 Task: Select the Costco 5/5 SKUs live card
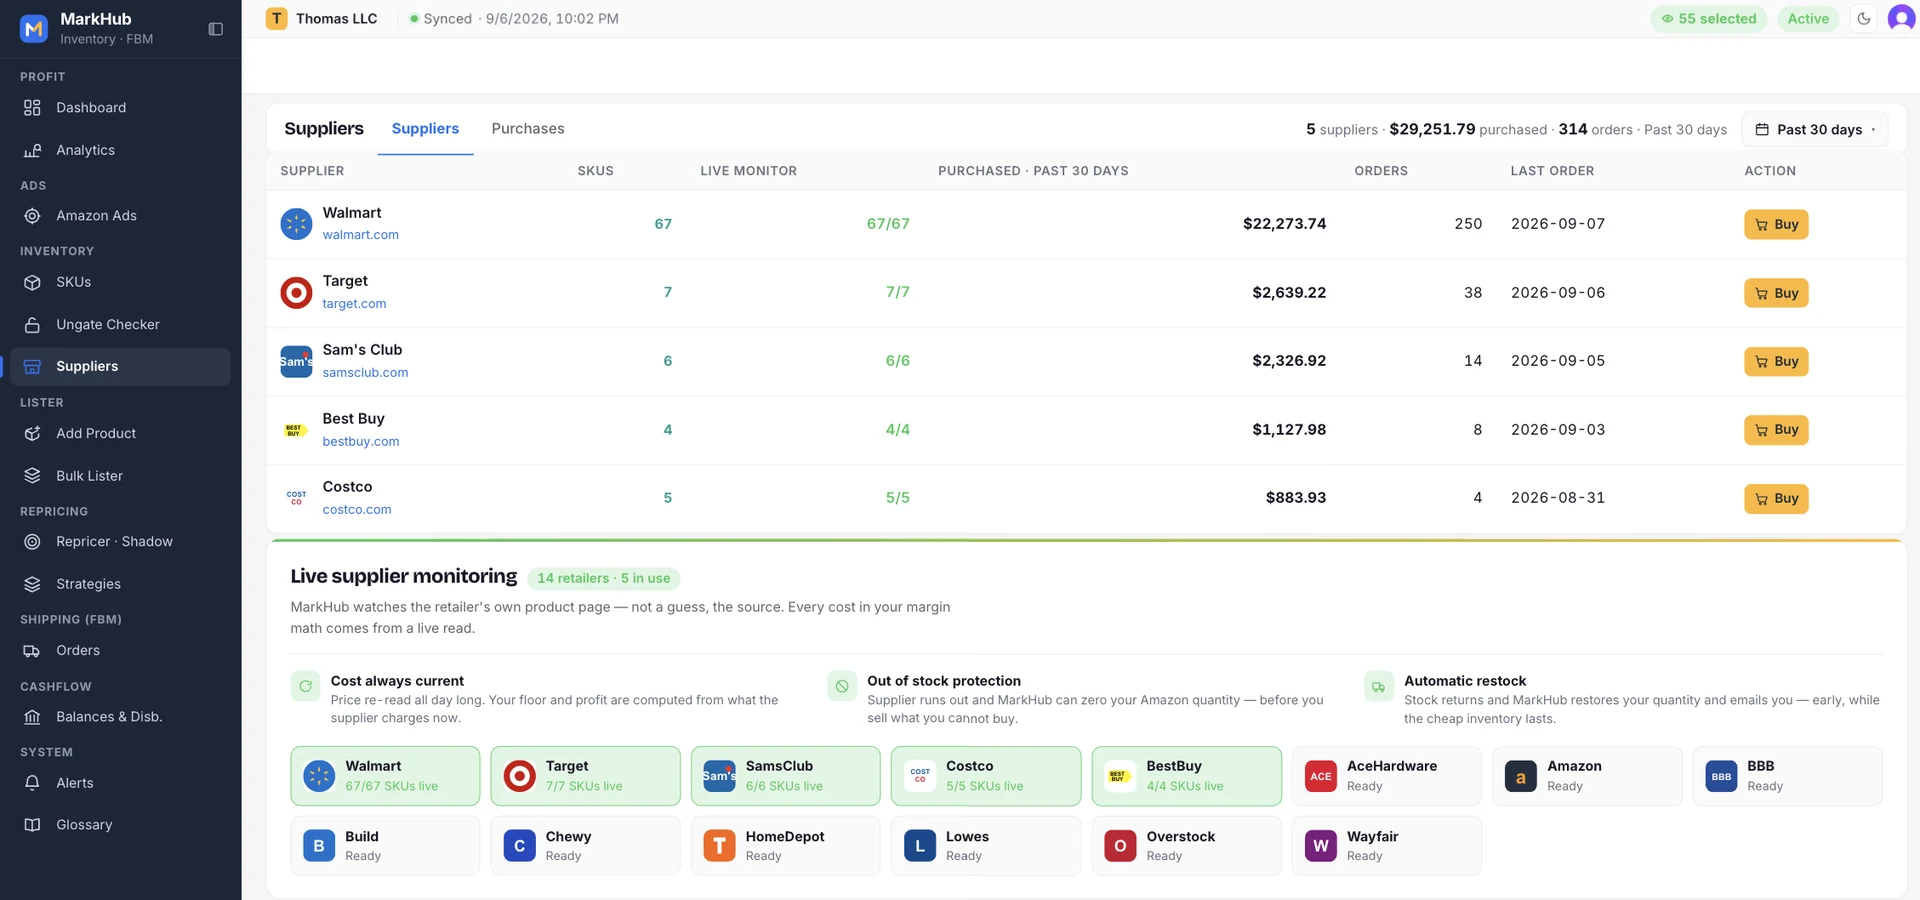(x=986, y=776)
